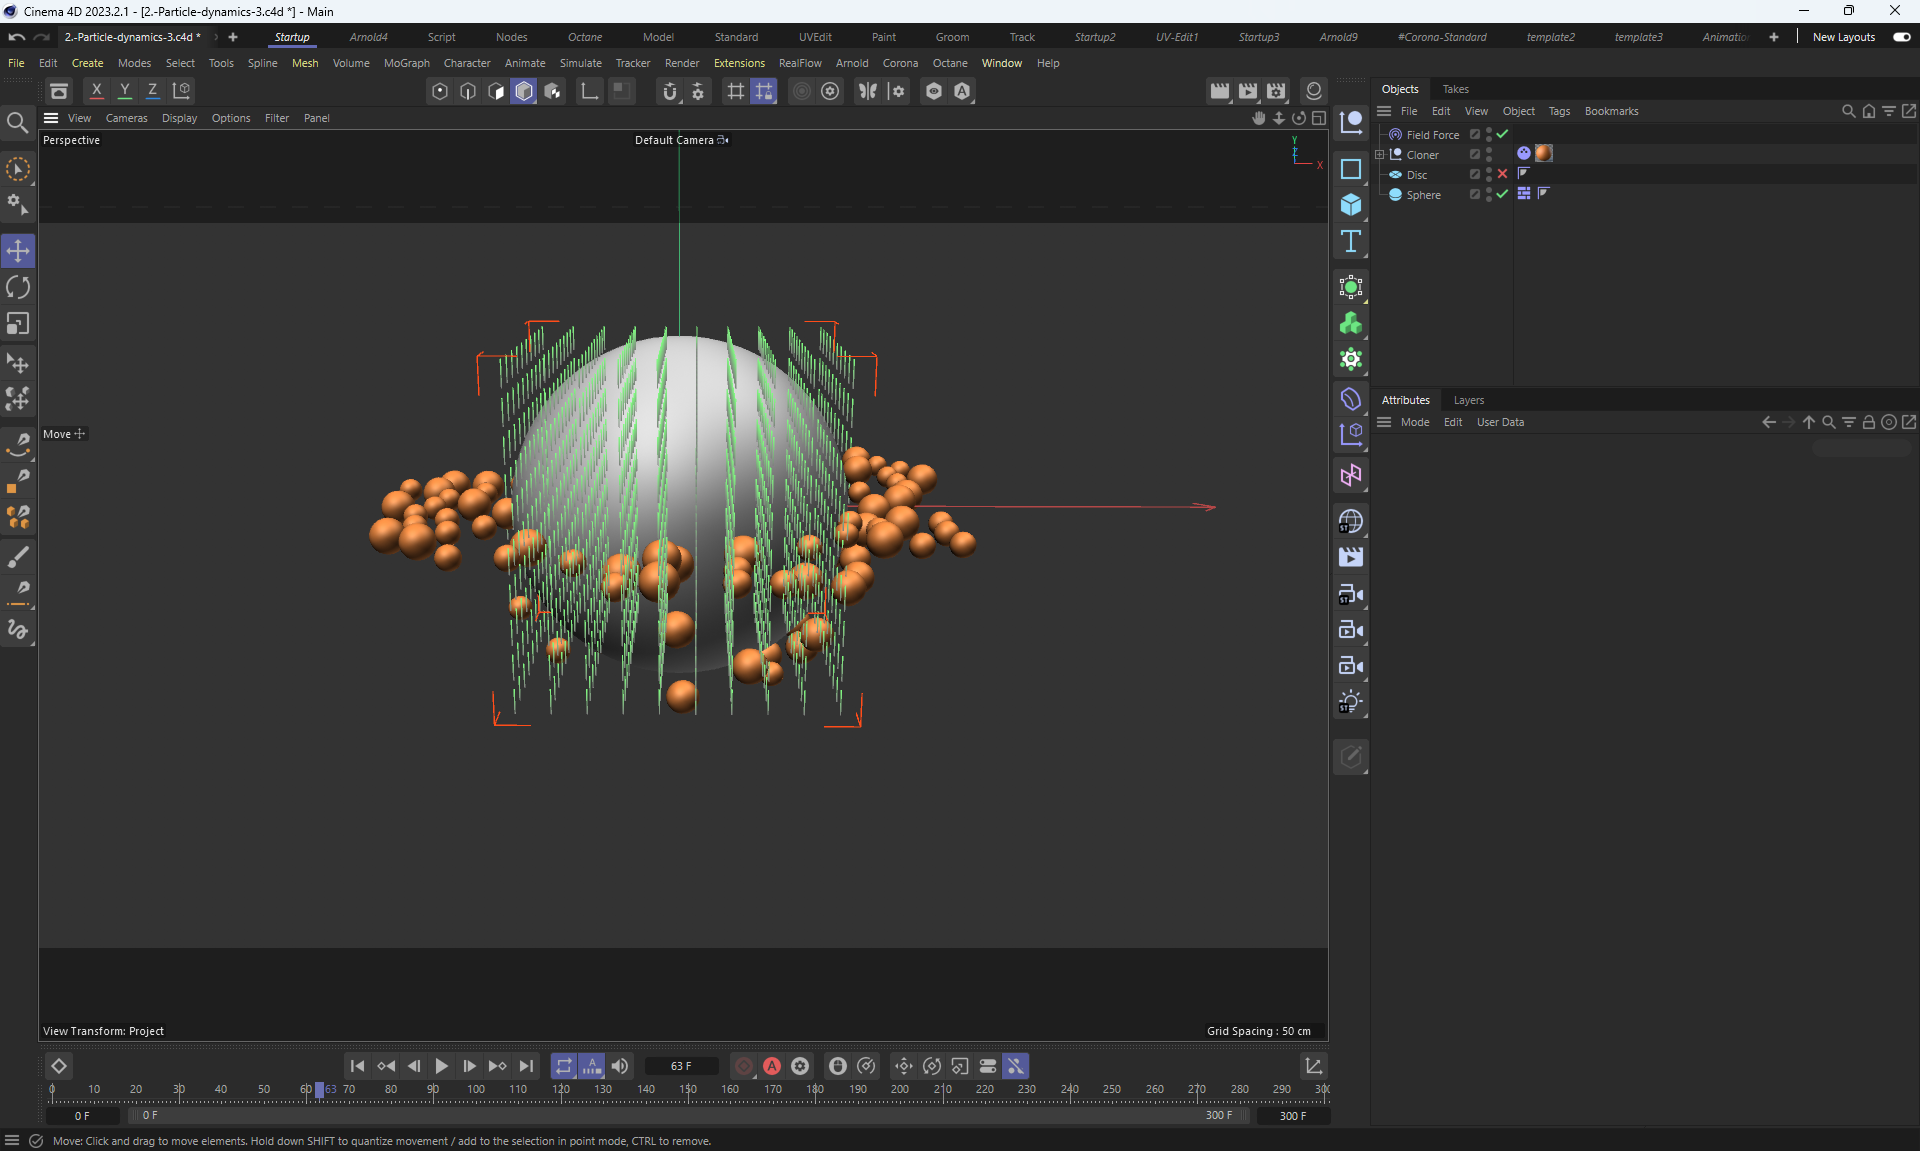Screen dimensions: 1920x1151
Task: Open the MoGraph menu
Action: (406, 63)
